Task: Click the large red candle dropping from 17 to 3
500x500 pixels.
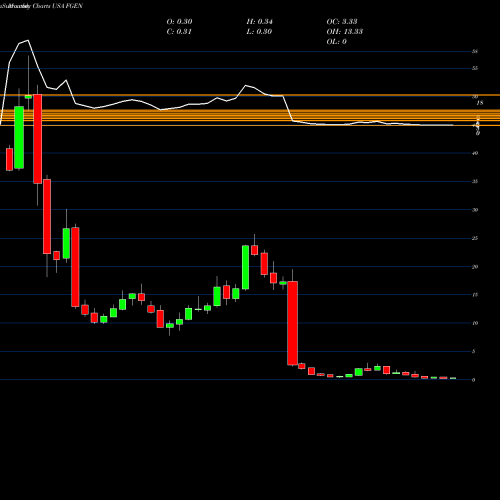Action: pyautogui.click(x=293, y=323)
